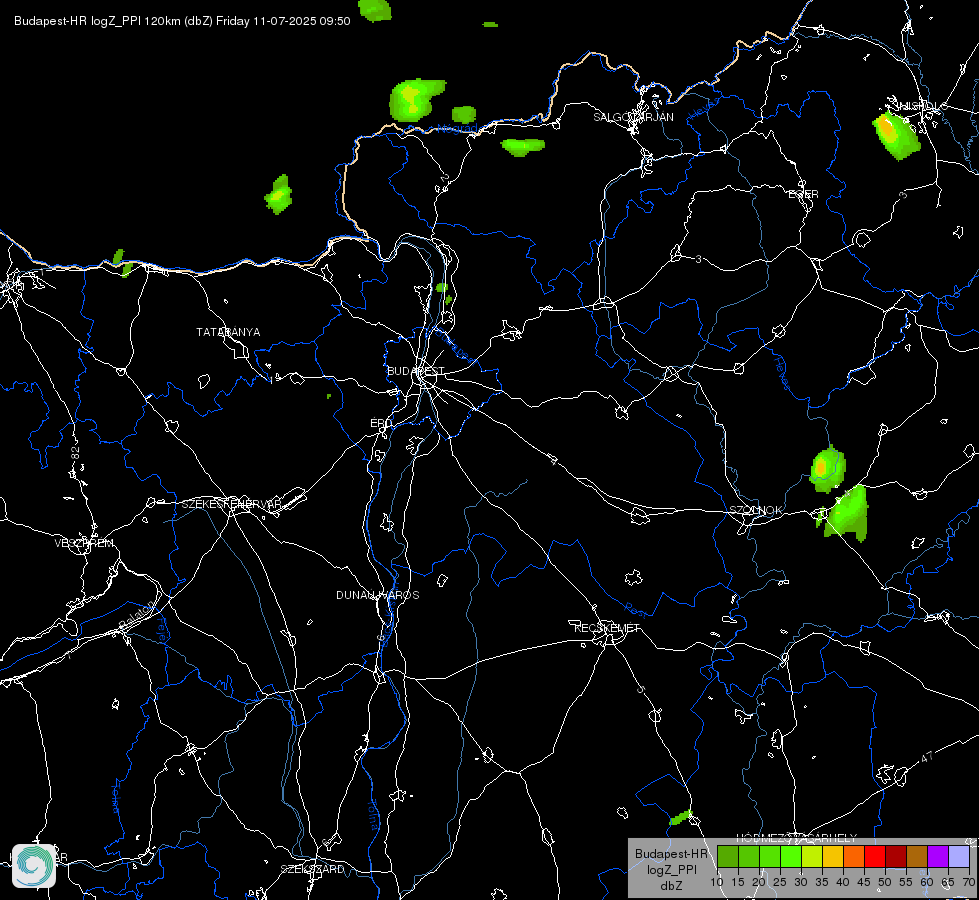Viewport: 979px width, 900px height.
Task: Select the SZEKESFEHERVAR city label
Action: click(232, 504)
